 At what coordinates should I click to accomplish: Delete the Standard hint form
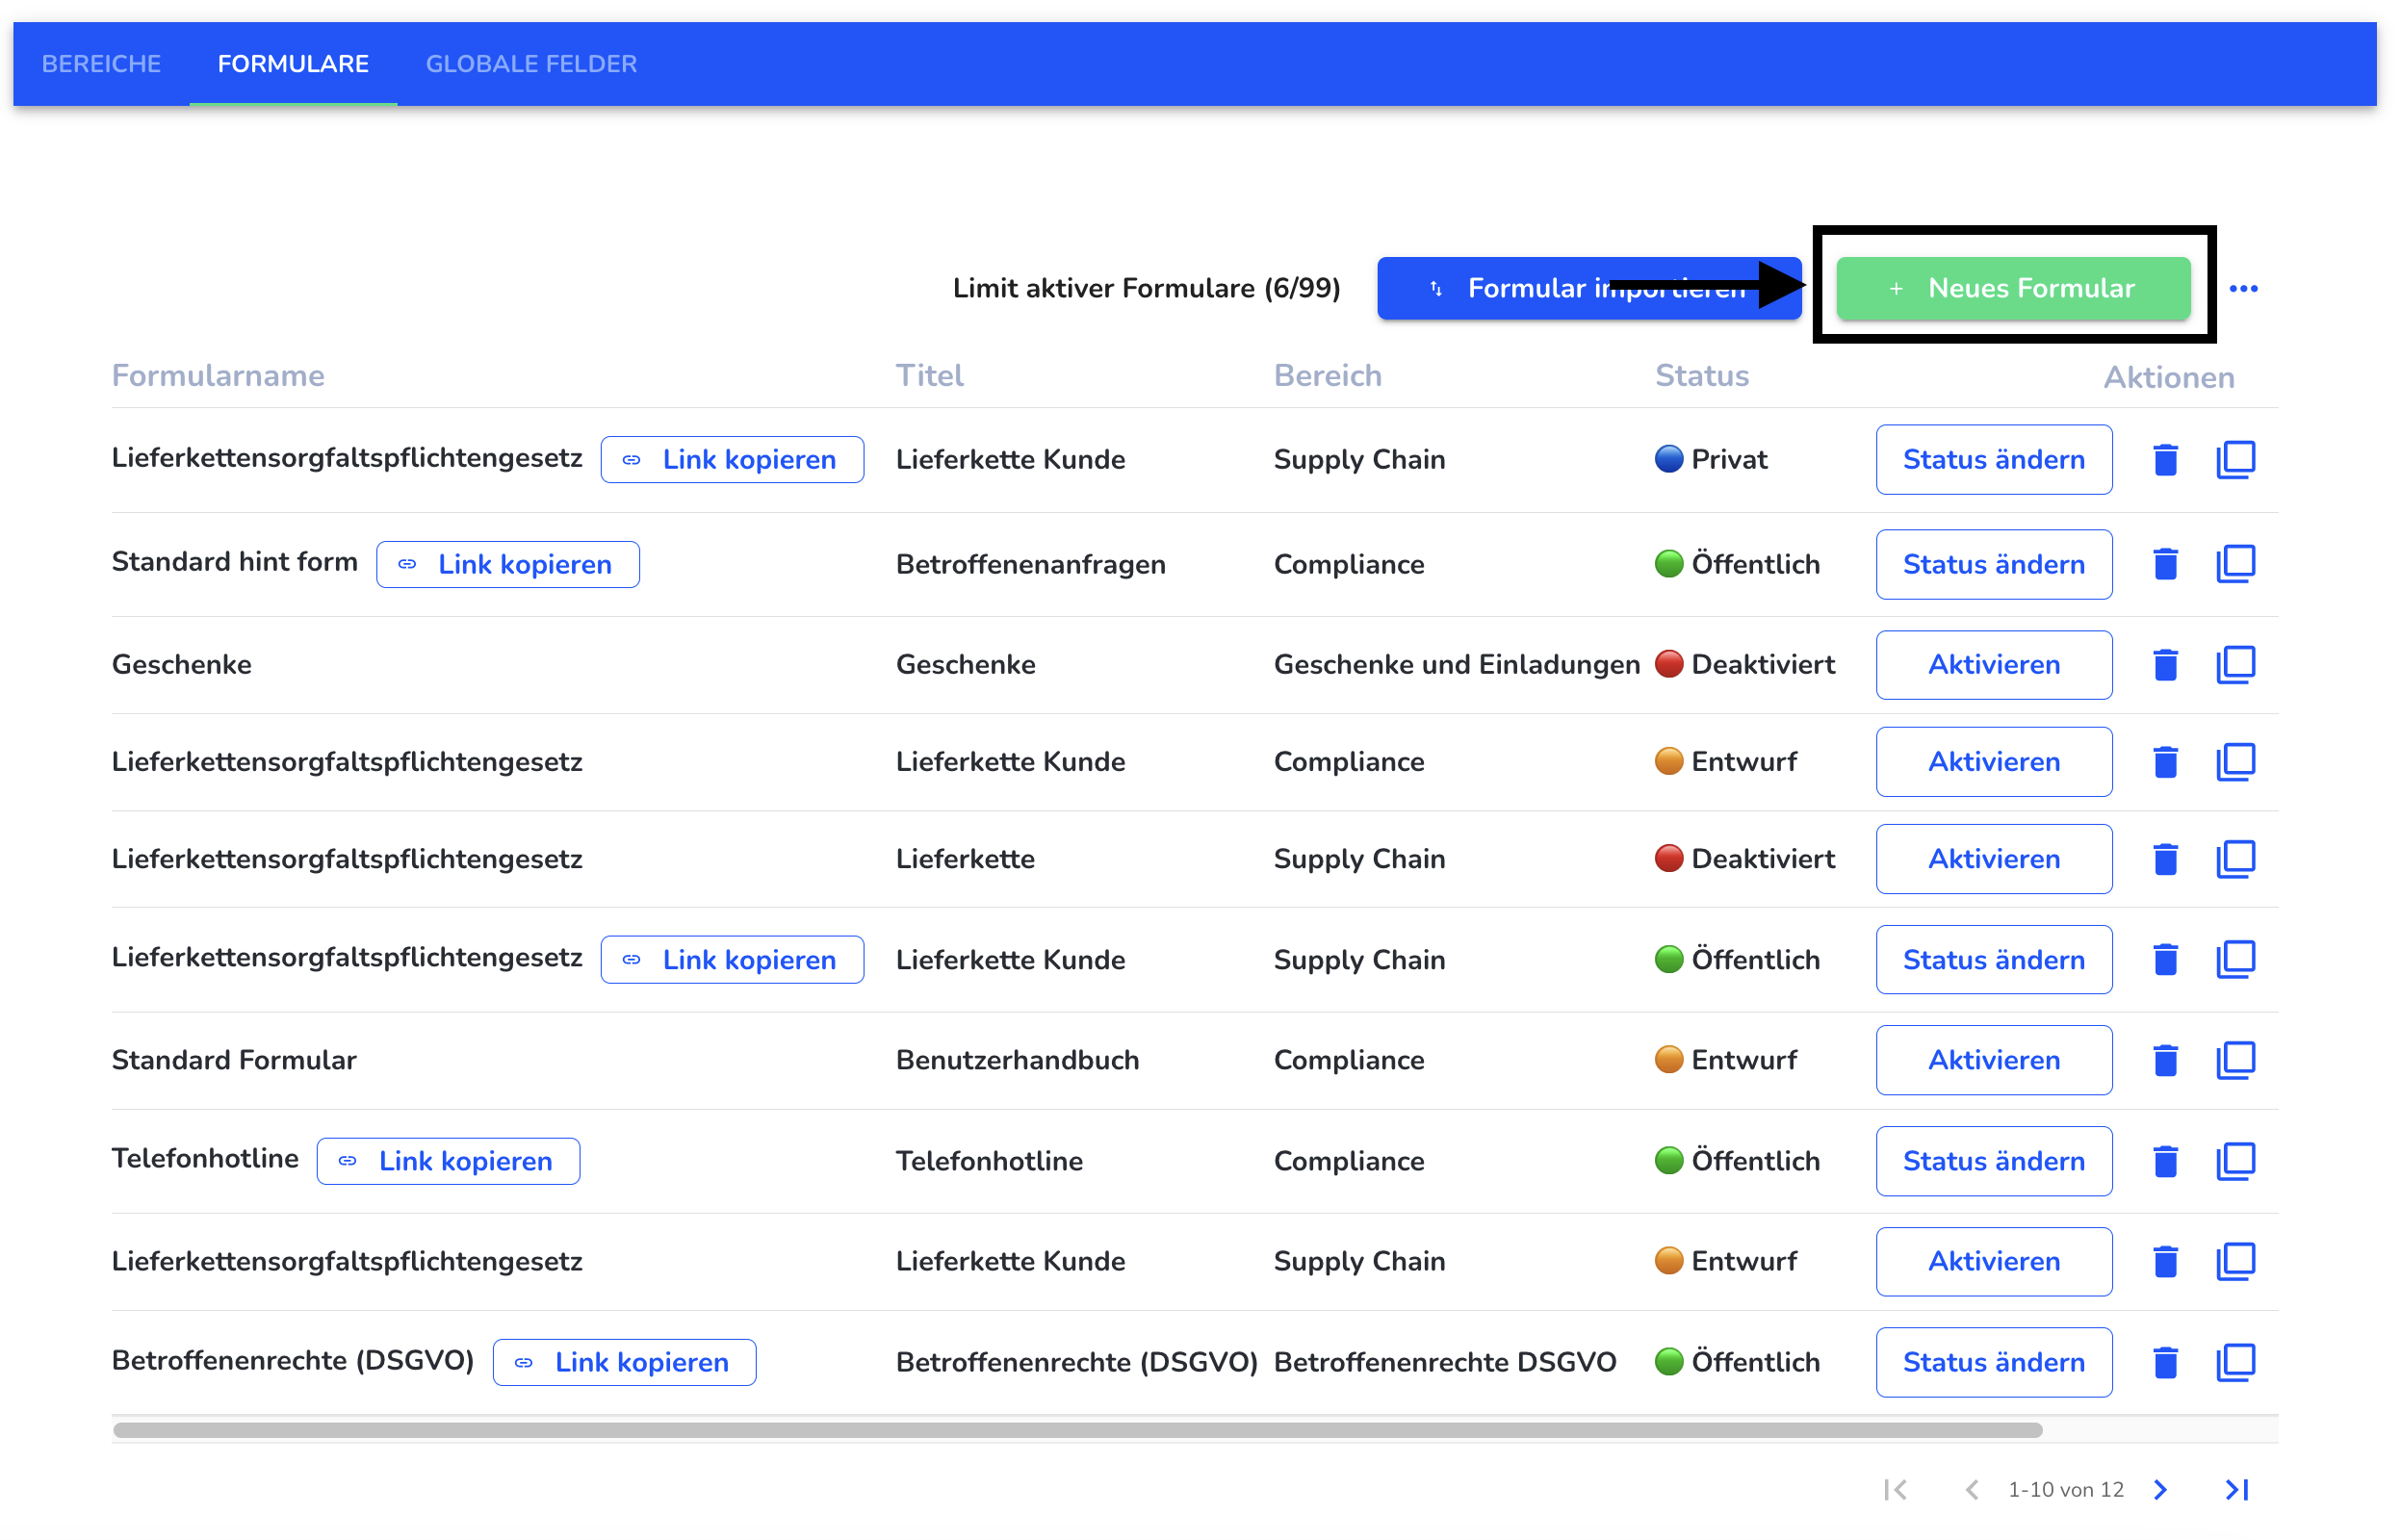[2165, 565]
